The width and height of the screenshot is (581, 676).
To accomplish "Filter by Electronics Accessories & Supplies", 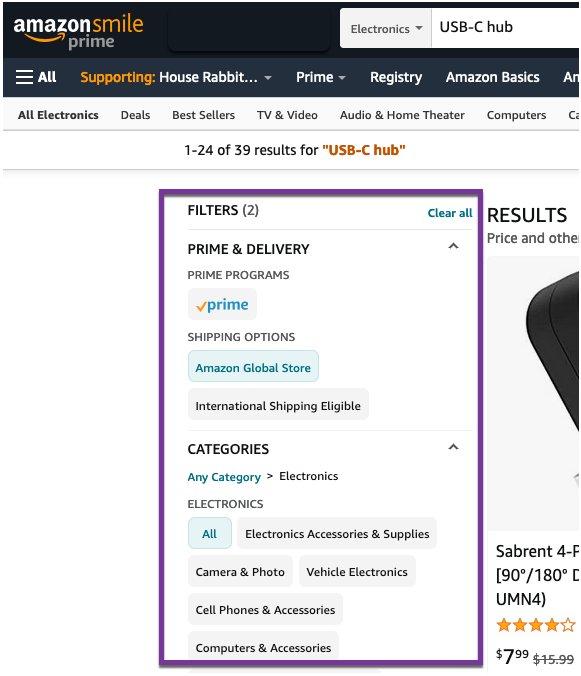I will [337, 533].
